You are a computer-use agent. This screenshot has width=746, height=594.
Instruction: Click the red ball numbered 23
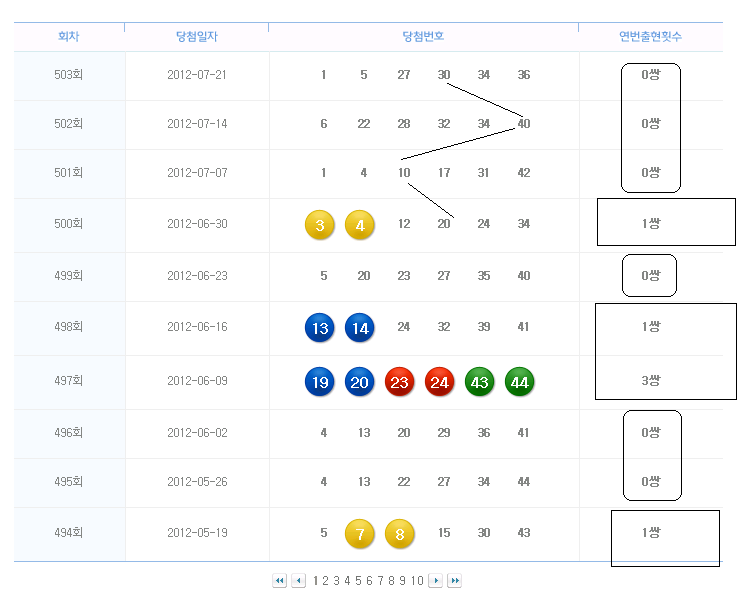tap(400, 382)
